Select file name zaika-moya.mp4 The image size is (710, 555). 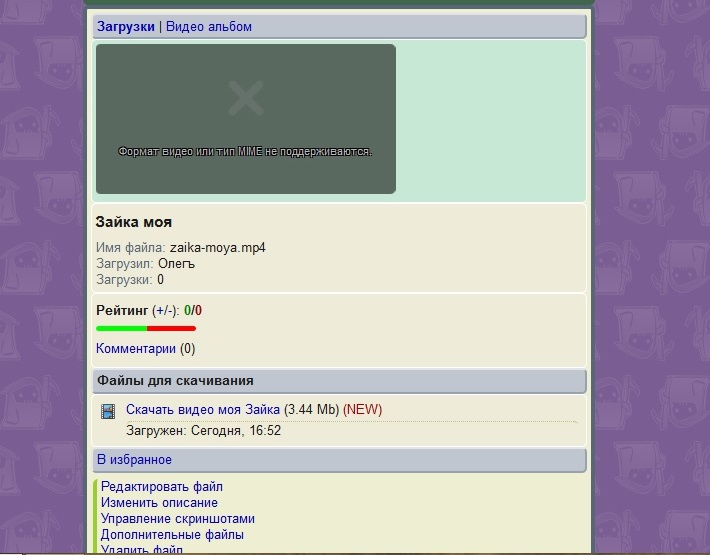pyautogui.click(x=218, y=248)
